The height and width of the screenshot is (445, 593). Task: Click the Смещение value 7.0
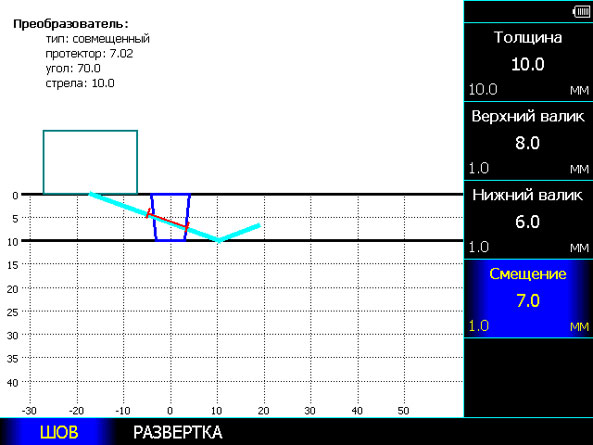(528, 301)
